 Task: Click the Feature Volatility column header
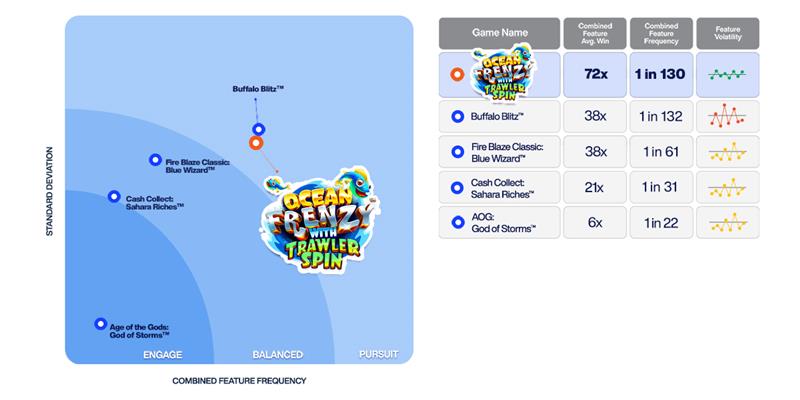click(727, 32)
